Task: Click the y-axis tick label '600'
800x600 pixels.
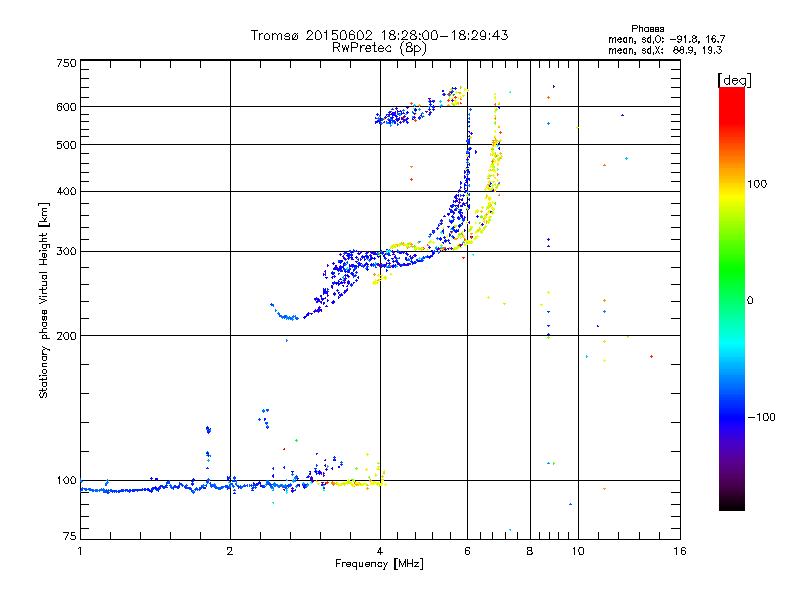Action: pyautogui.click(x=66, y=107)
